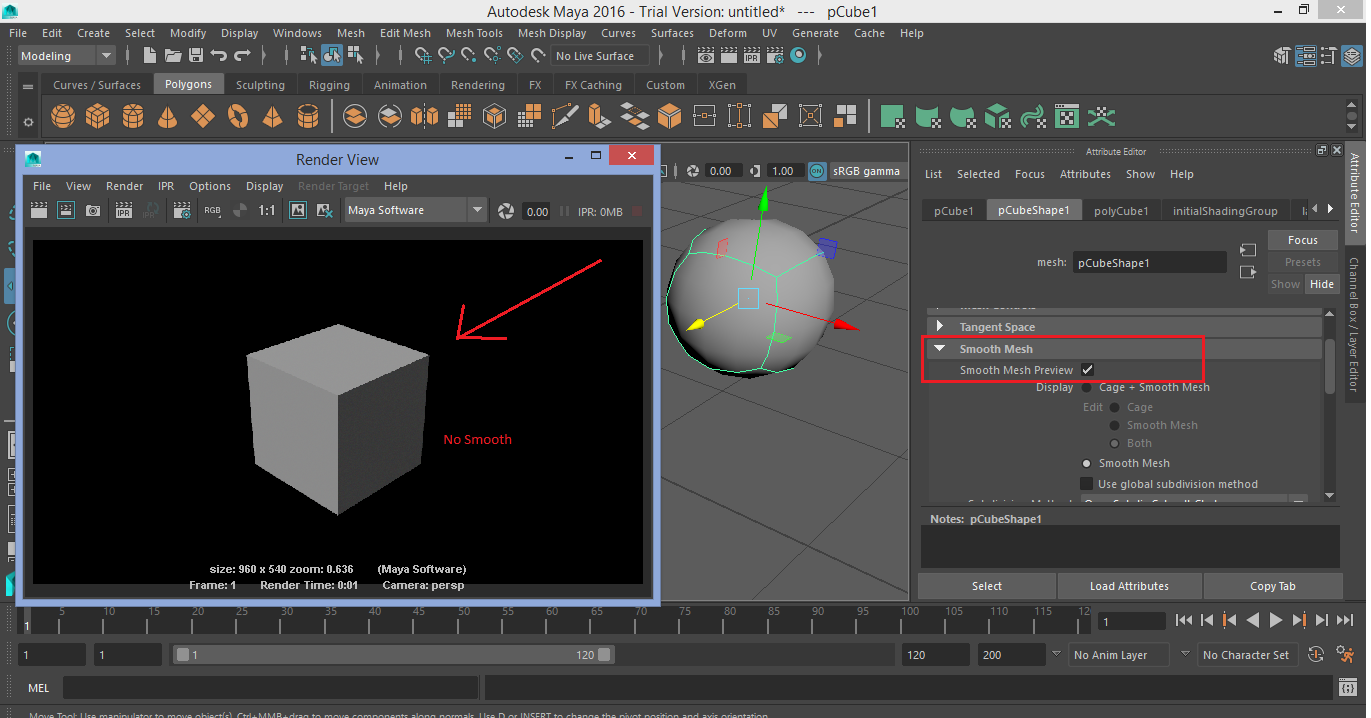The image size is (1371, 718).
Task: Toggle the Modeling Toolkit icon
Action: [1284, 56]
